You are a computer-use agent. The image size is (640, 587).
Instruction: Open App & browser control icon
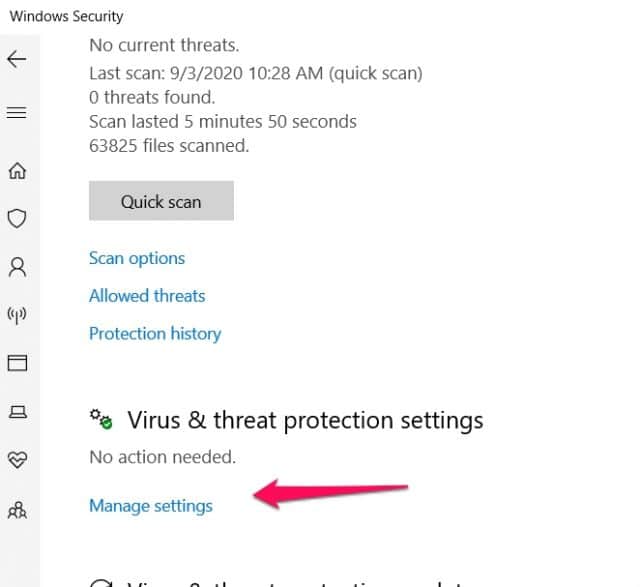click(17, 362)
